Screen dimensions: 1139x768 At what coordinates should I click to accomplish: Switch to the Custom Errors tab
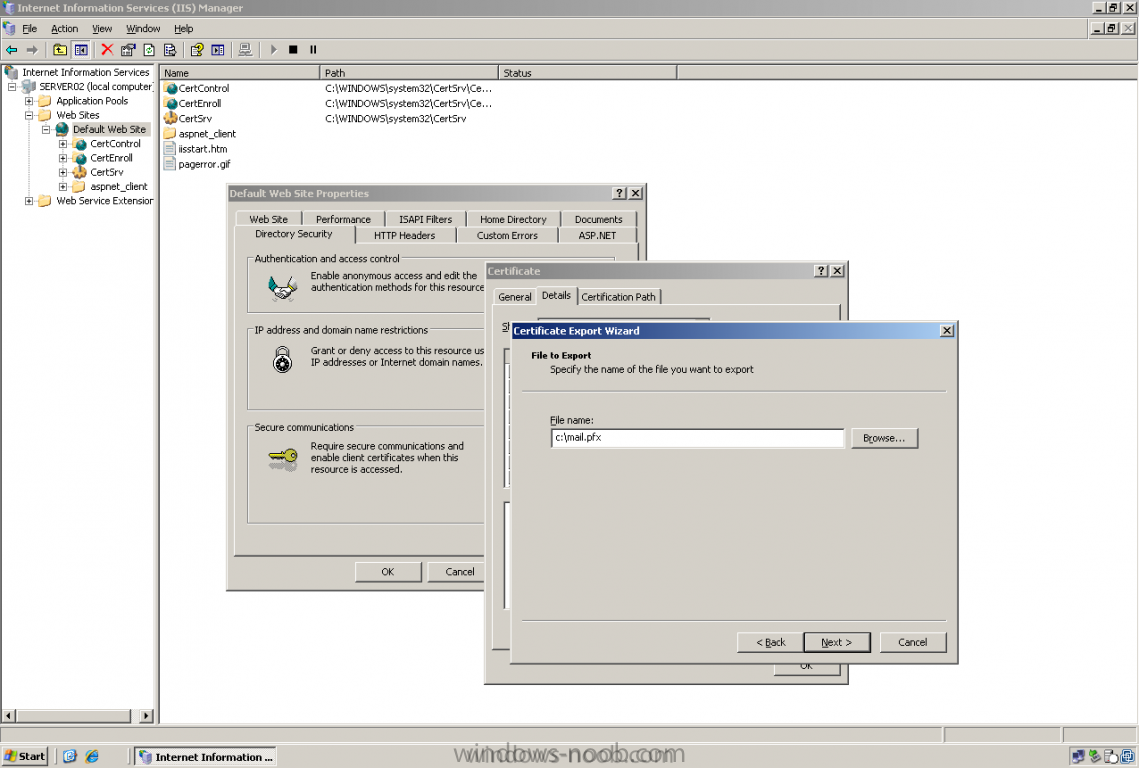pos(507,235)
